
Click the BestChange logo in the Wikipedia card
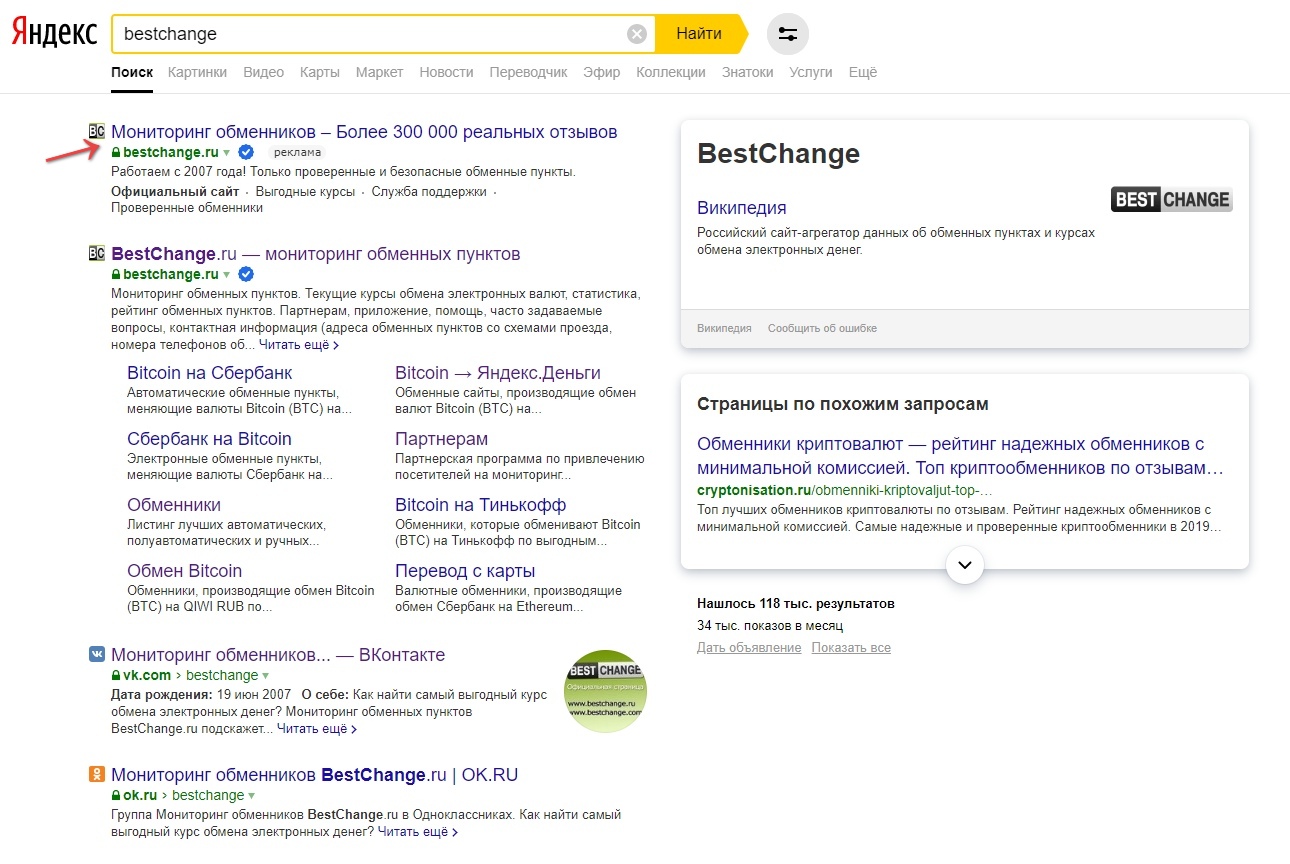pyautogui.click(x=1171, y=199)
